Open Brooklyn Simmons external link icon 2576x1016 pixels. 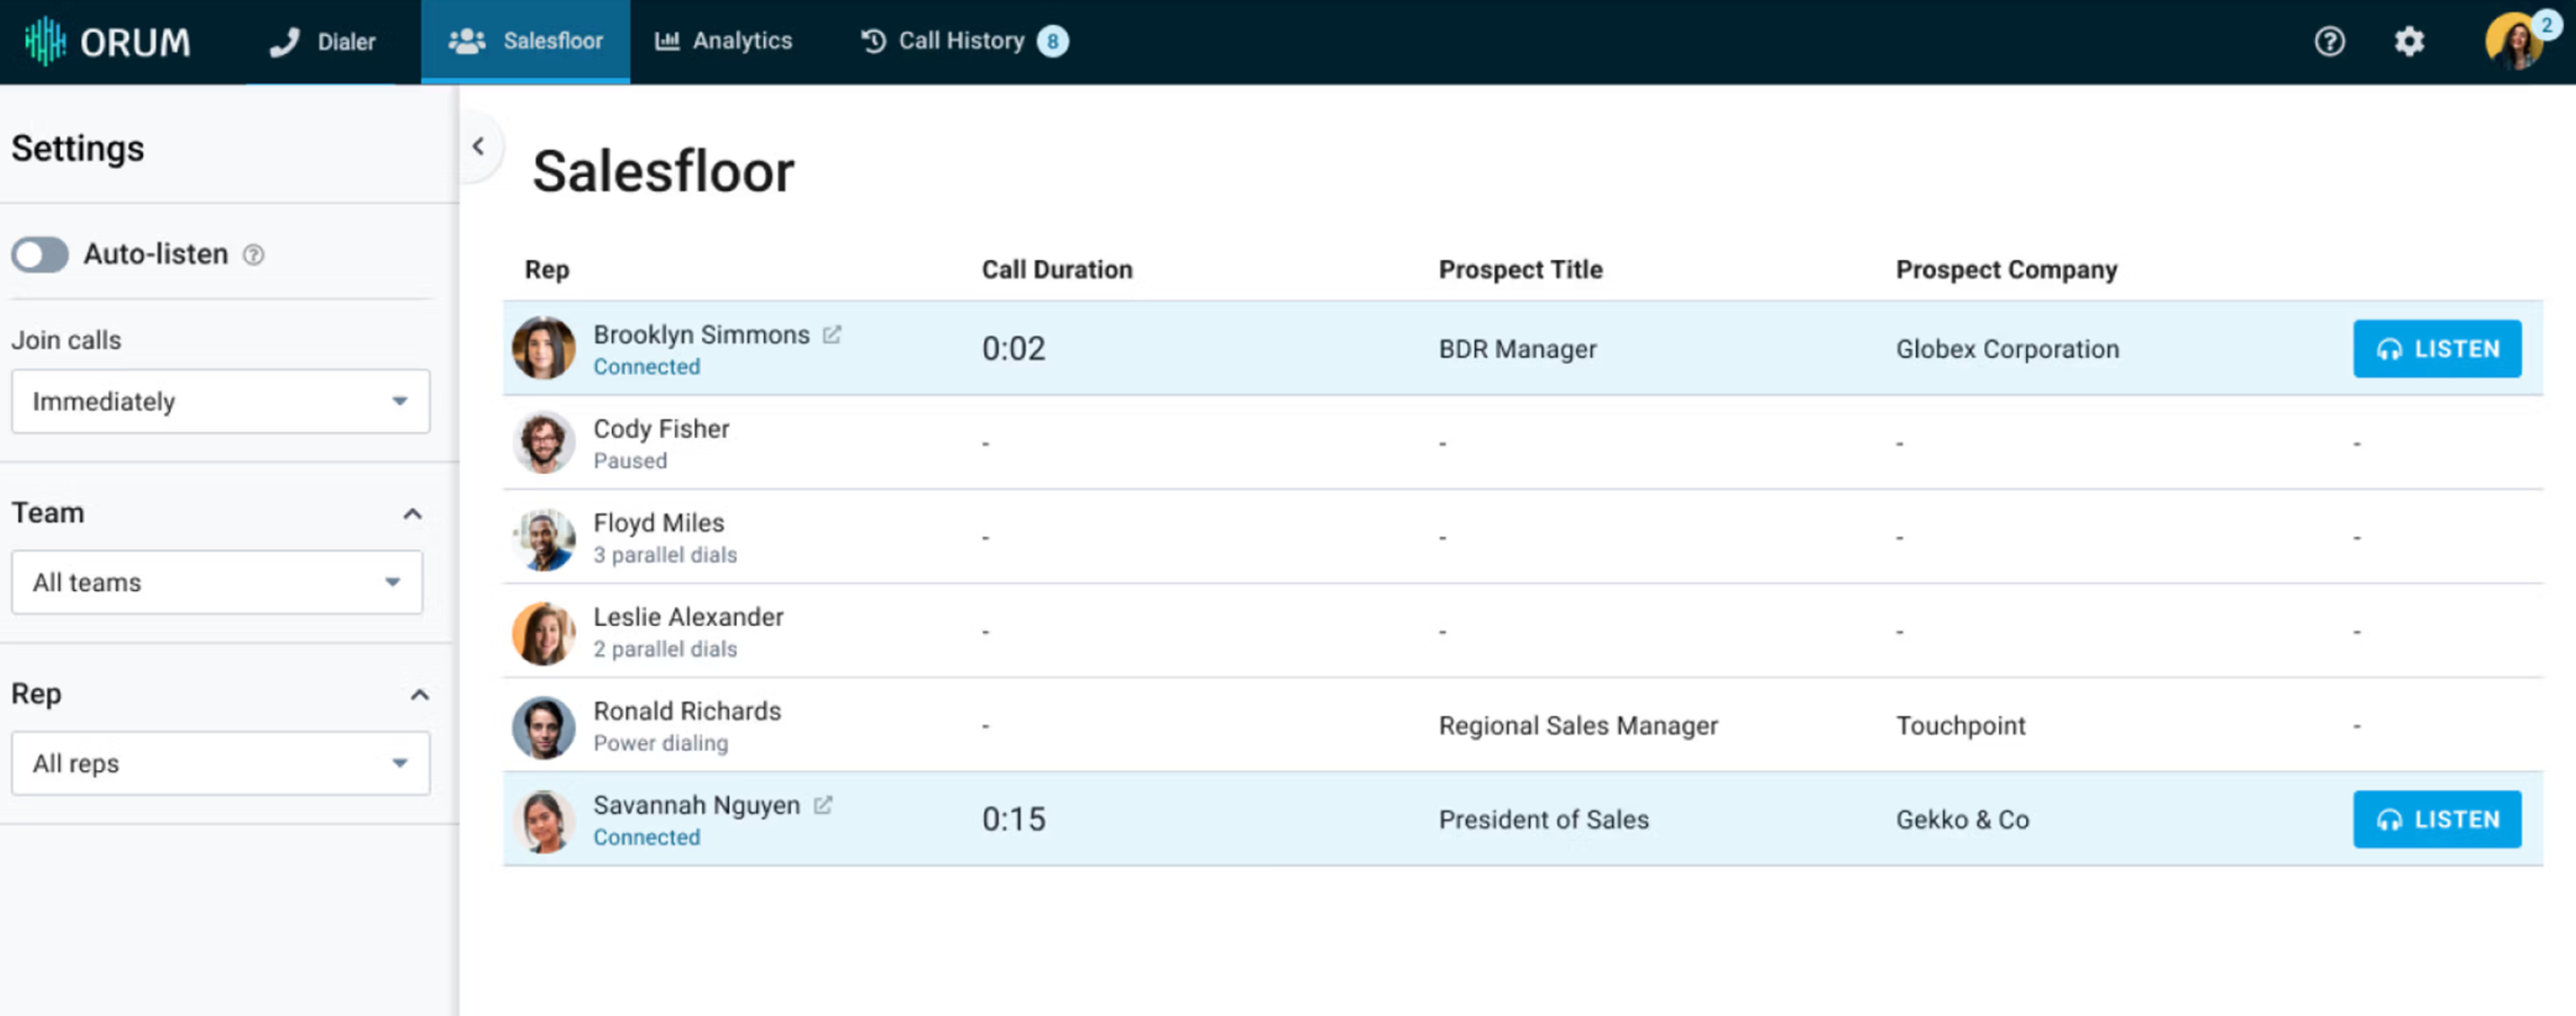[832, 334]
